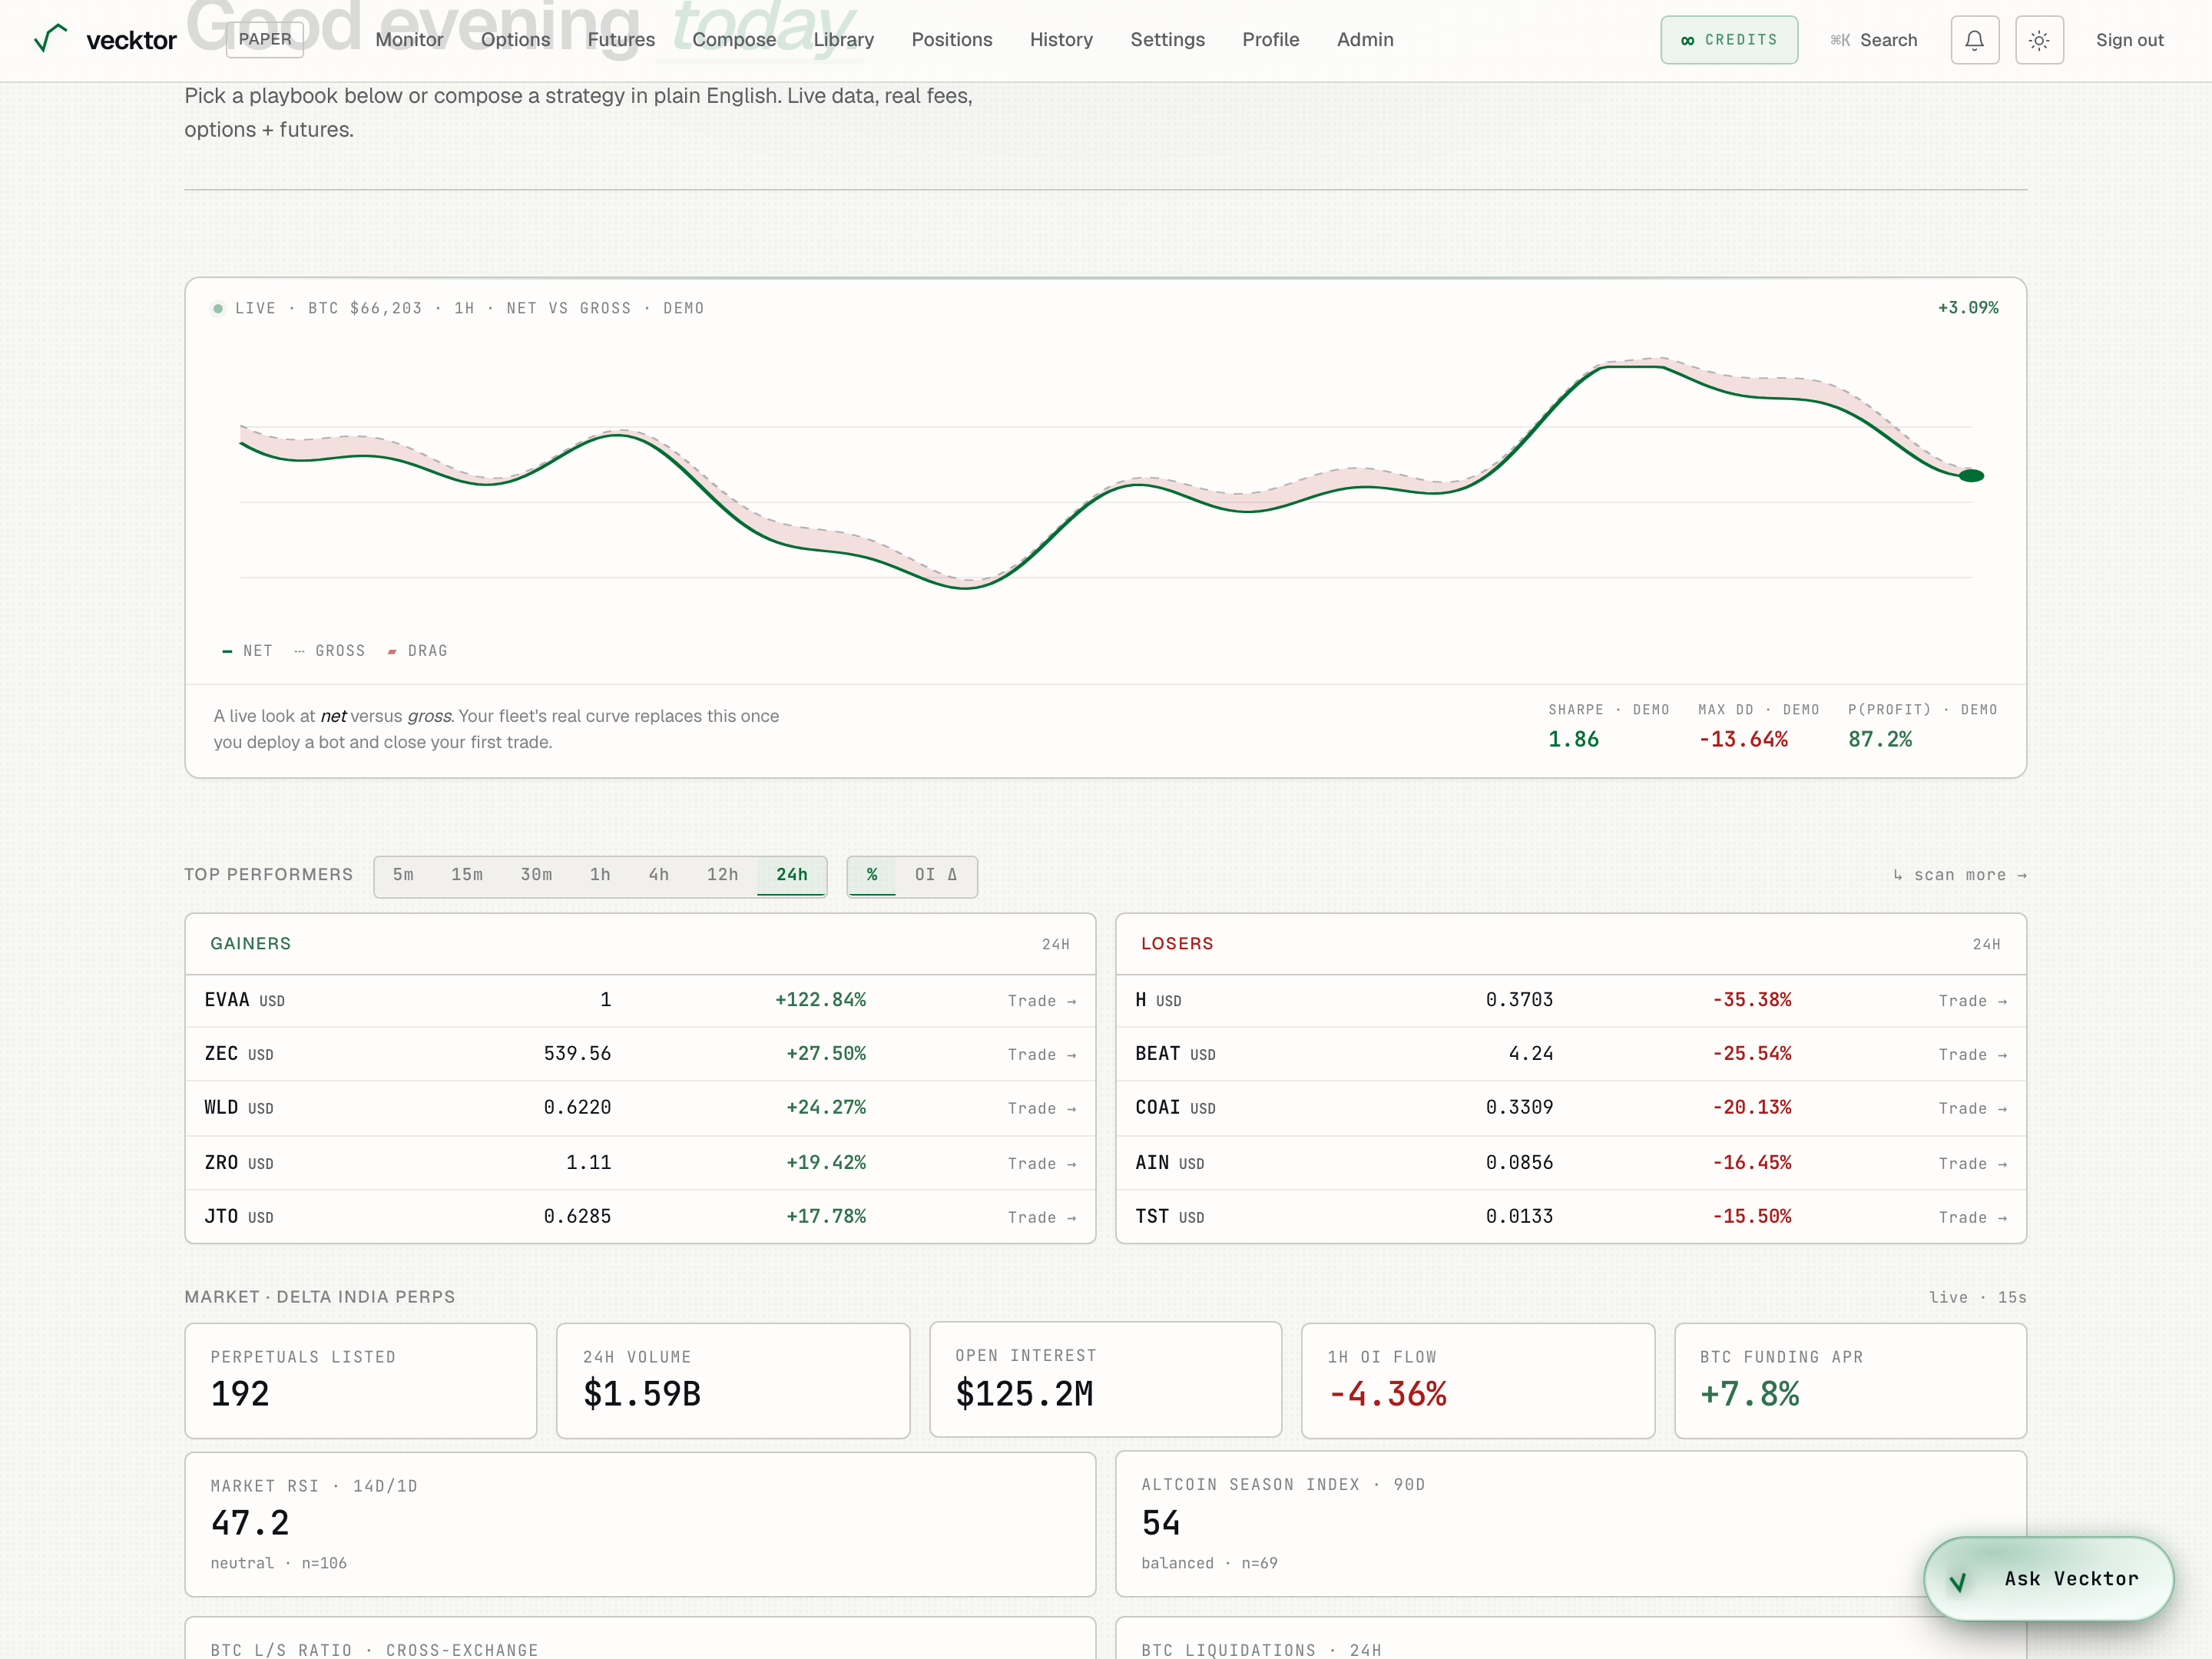
Task: Select the 5m timeframe tab
Action: 403,875
